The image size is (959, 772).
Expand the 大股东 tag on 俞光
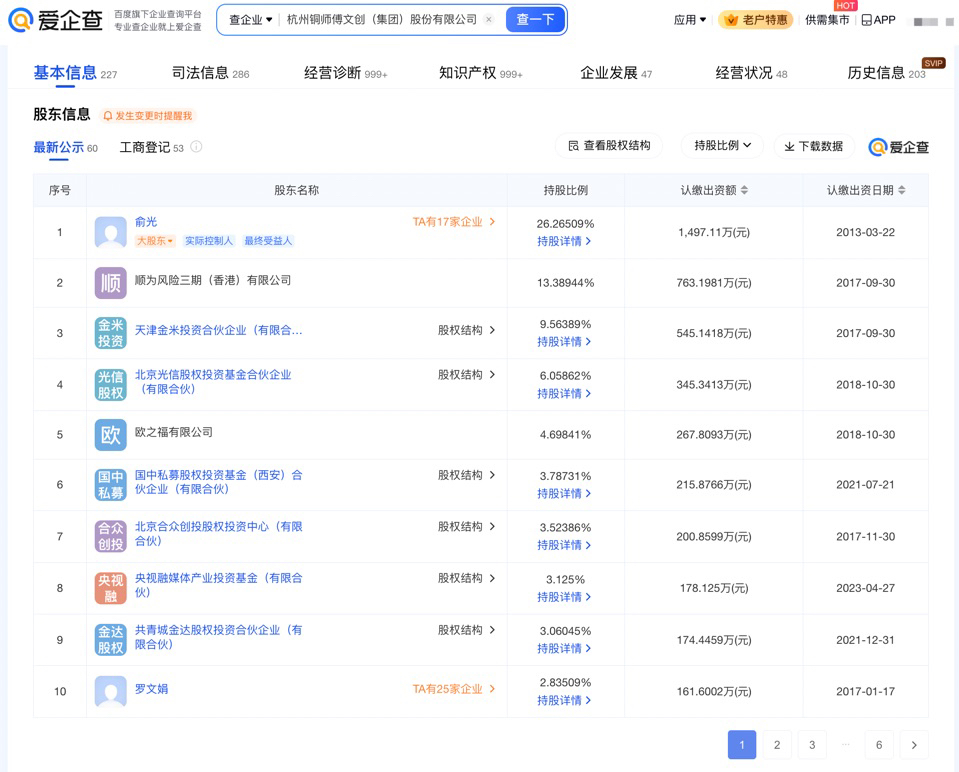155,241
